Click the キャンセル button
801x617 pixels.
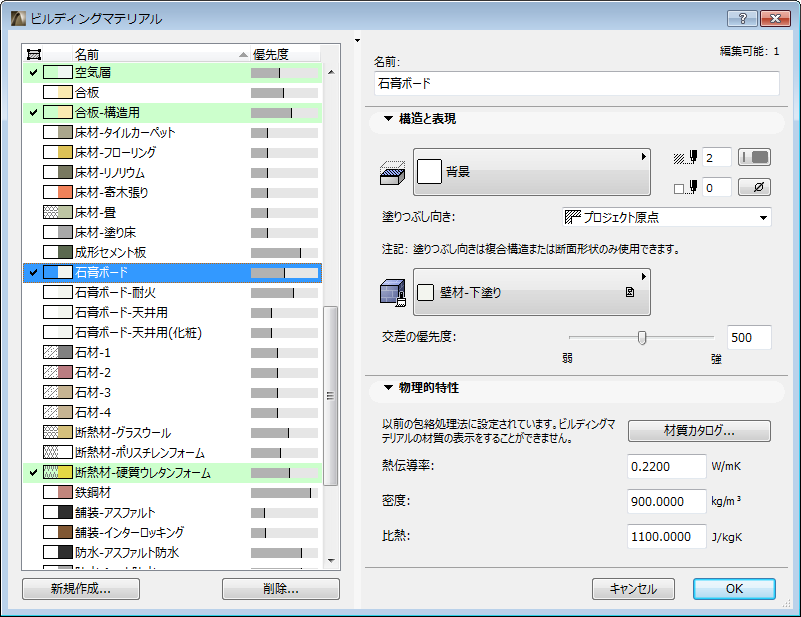[x=633, y=589]
